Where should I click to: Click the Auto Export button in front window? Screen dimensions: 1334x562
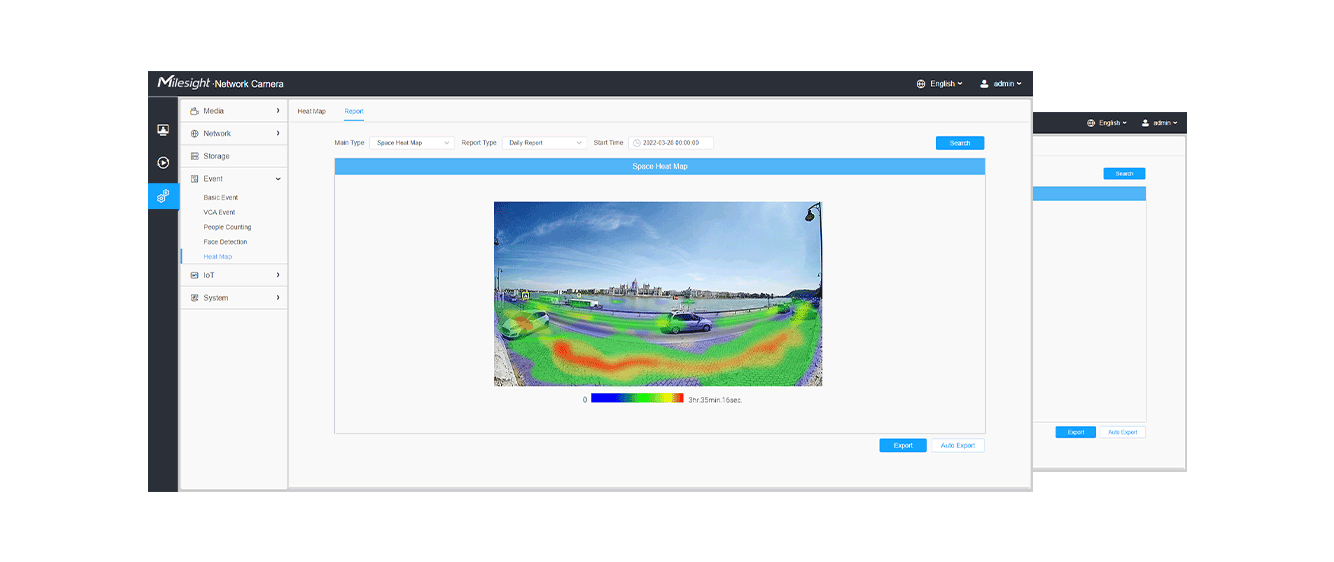pos(957,445)
